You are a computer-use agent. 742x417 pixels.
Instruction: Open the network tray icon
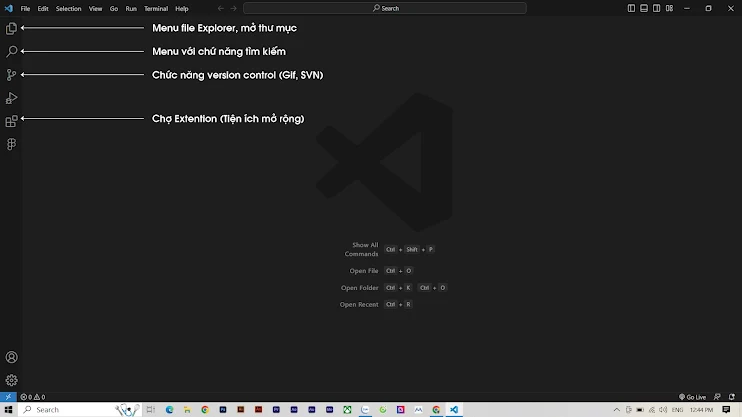coord(652,409)
